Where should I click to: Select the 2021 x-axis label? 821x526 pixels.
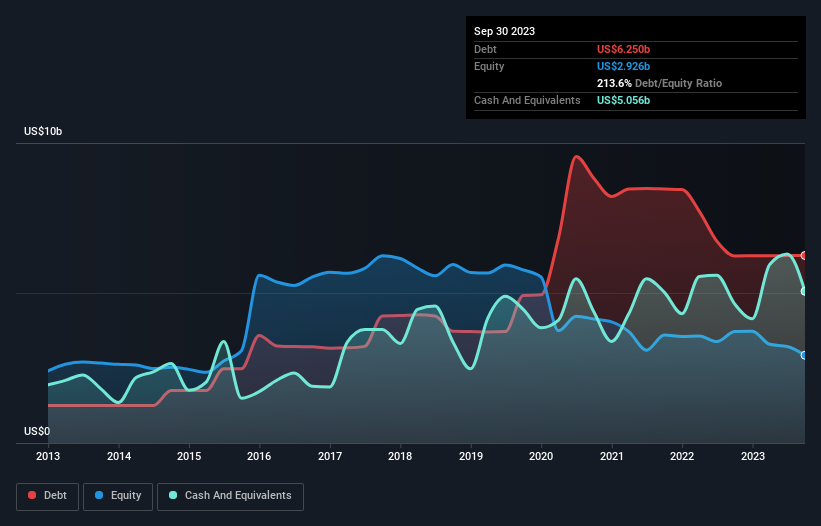tap(612, 456)
